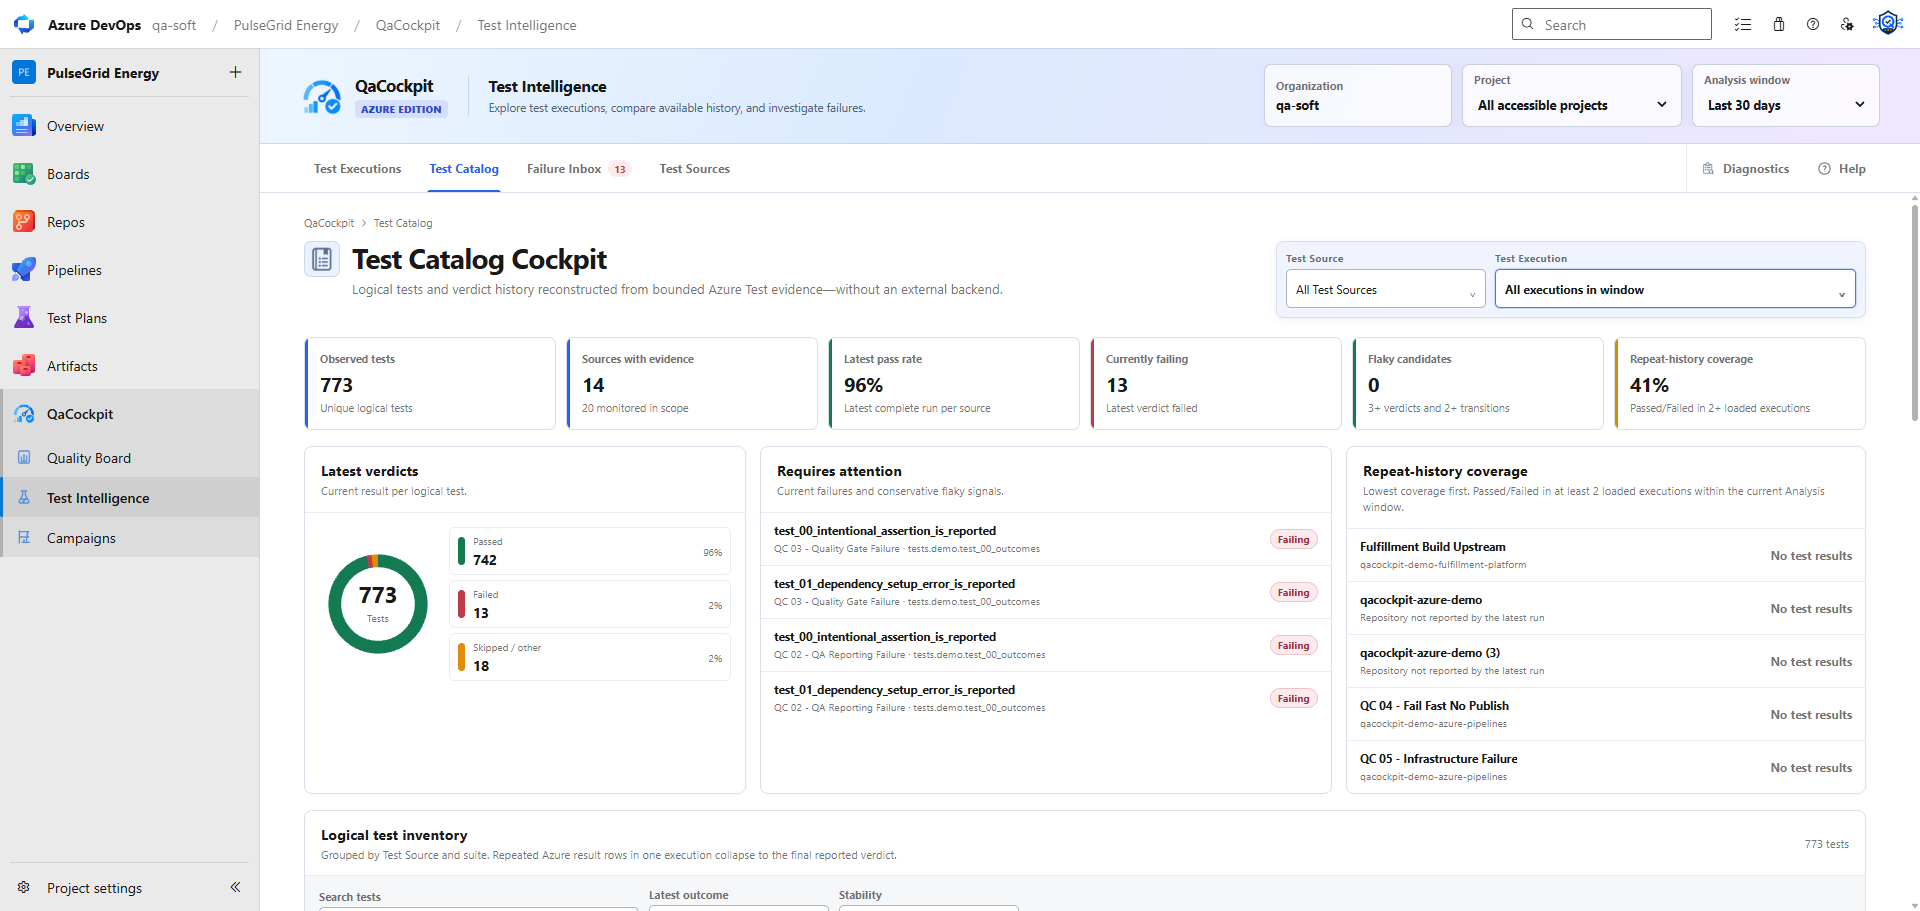
Task: Click the Failure Inbox 13 count badge
Action: click(620, 169)
